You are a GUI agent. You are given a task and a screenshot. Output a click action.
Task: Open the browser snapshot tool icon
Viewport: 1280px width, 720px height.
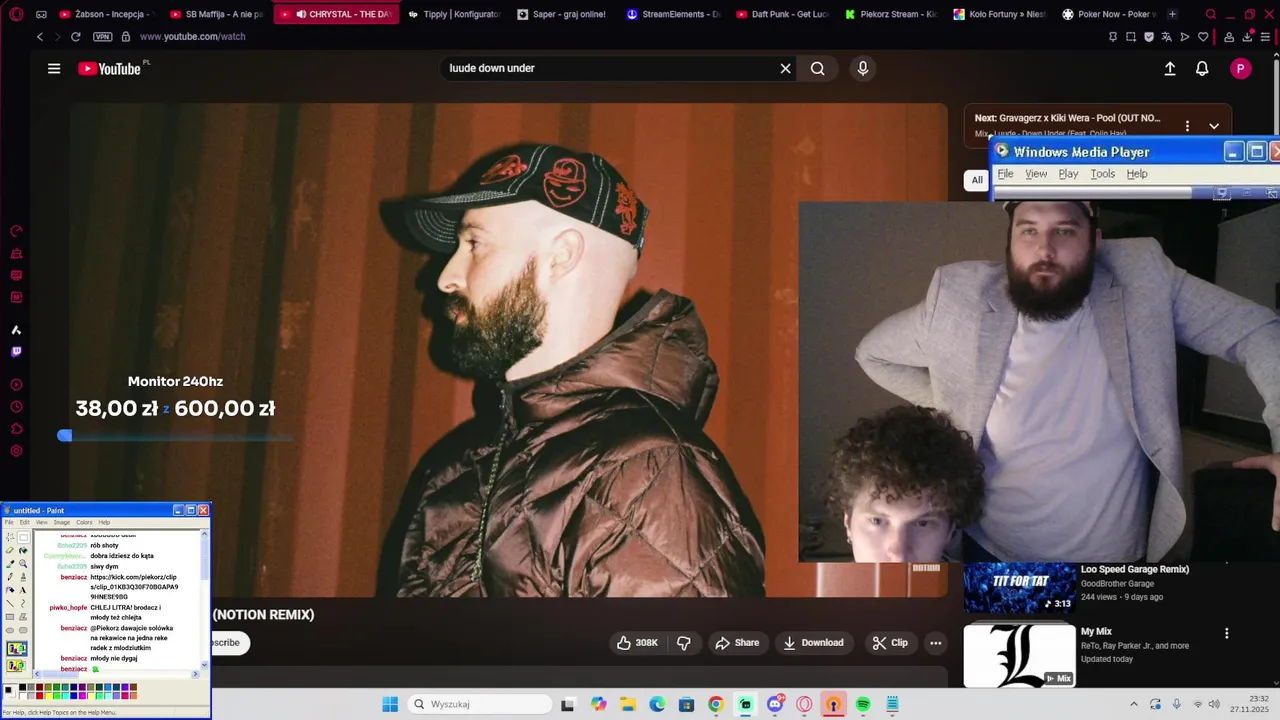1131,37
